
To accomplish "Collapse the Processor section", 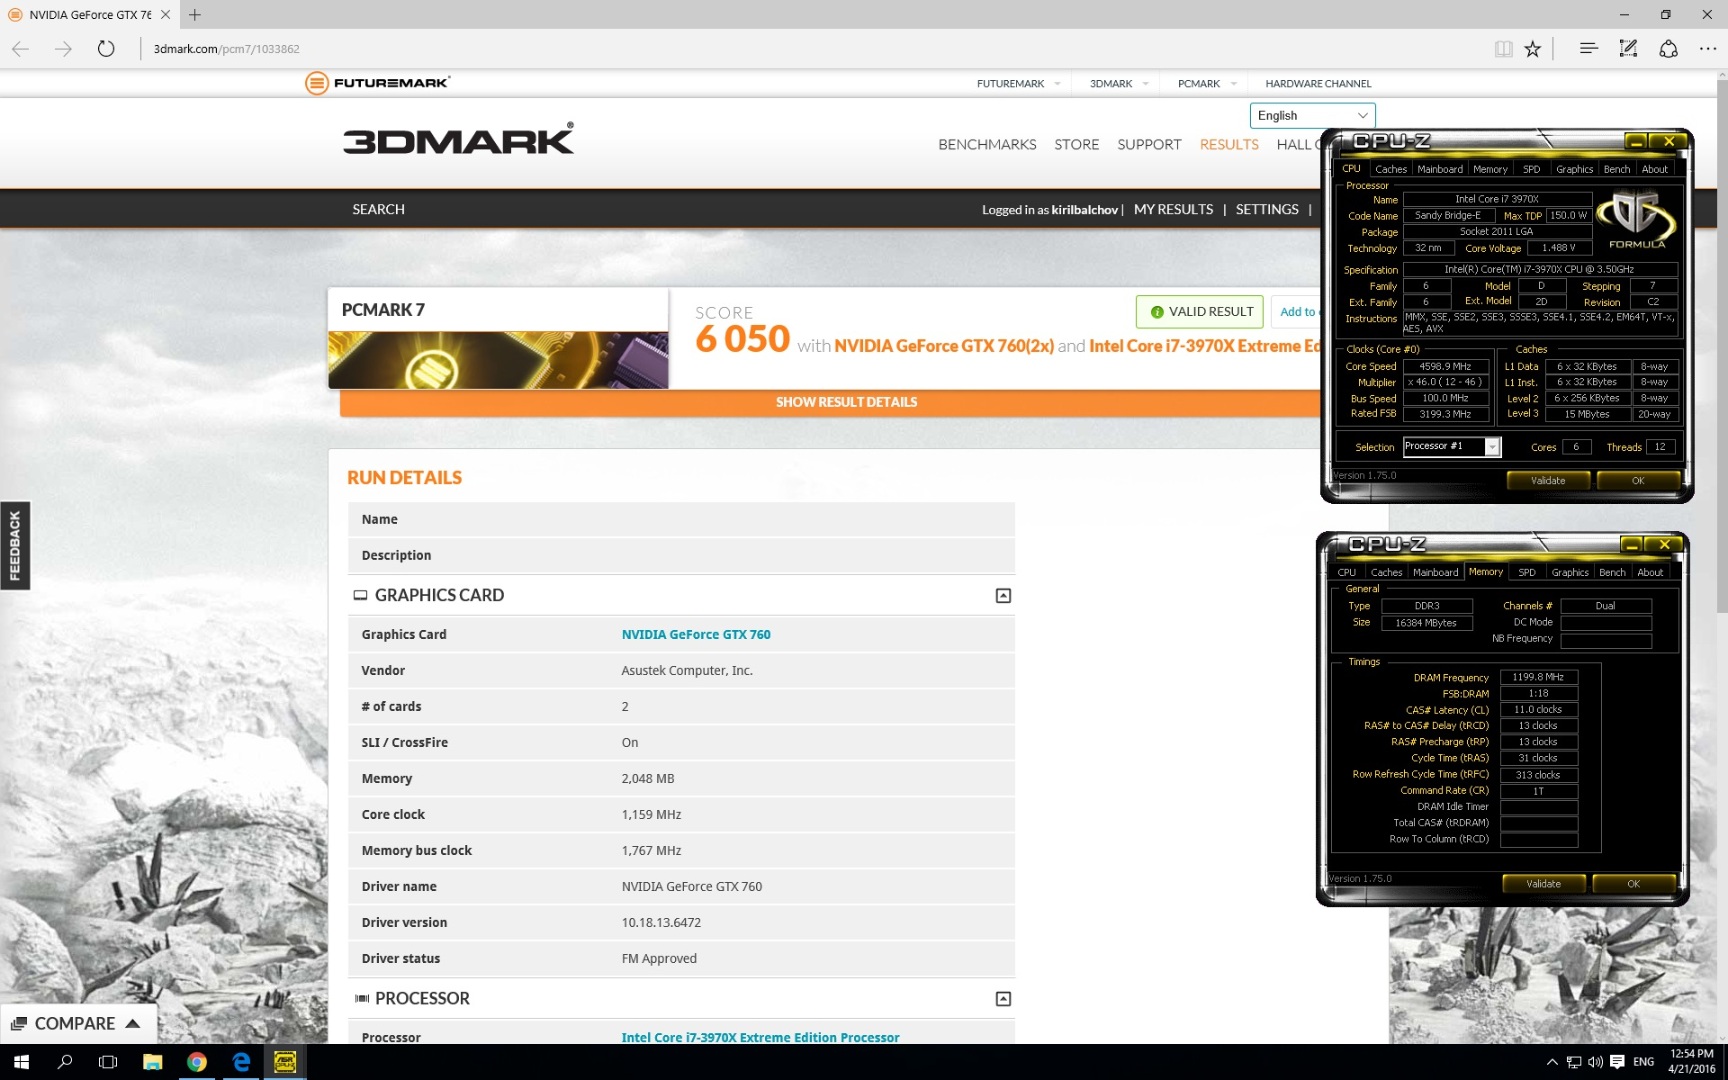I will click(x=1003, y=999).
